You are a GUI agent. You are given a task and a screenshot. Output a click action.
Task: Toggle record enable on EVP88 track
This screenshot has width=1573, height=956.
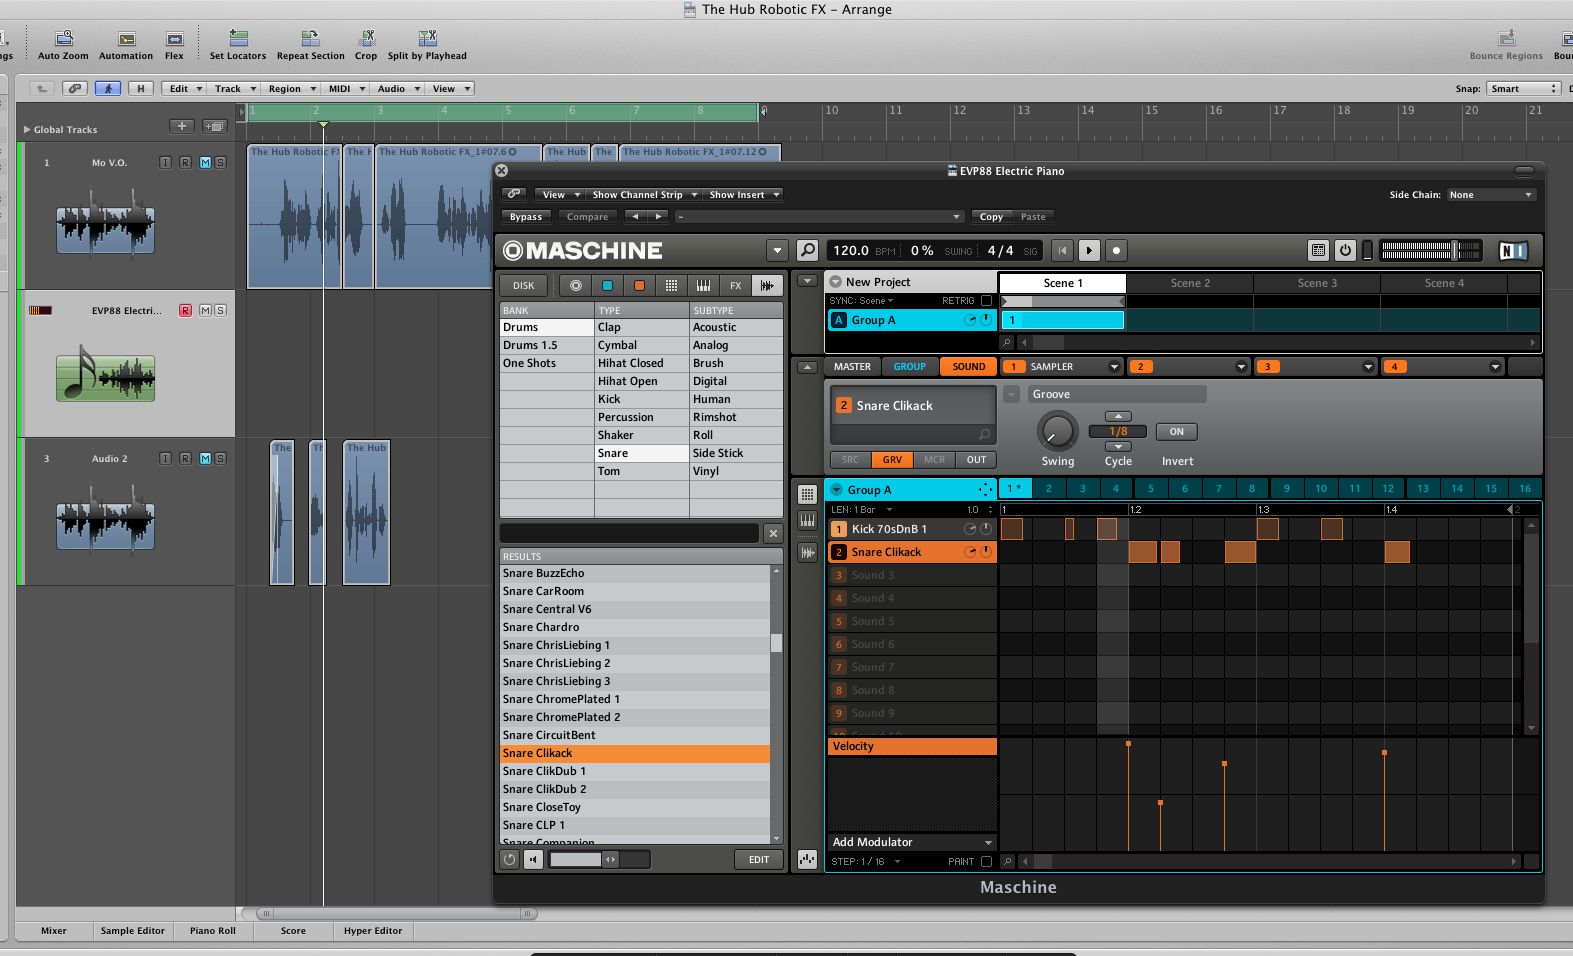(x=185, y=310)
